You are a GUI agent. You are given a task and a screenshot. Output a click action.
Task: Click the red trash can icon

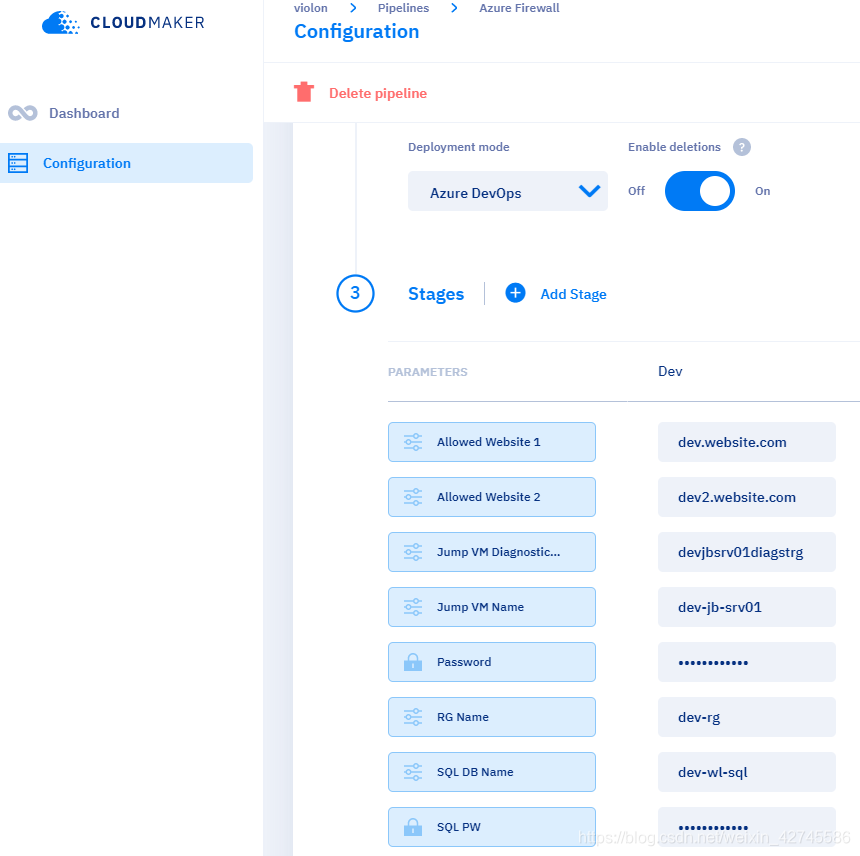coord(304,92)
